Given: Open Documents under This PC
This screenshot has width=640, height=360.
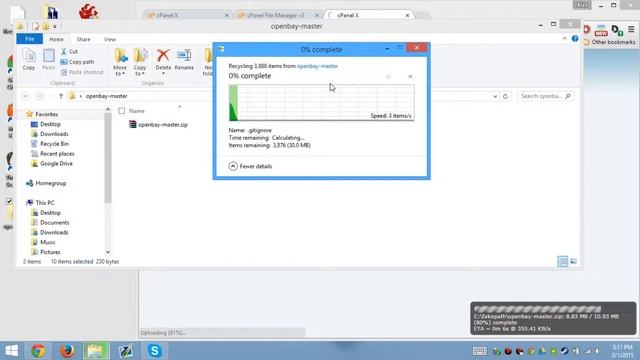Looking at the screenshot, I should click(x=50, y=222).
